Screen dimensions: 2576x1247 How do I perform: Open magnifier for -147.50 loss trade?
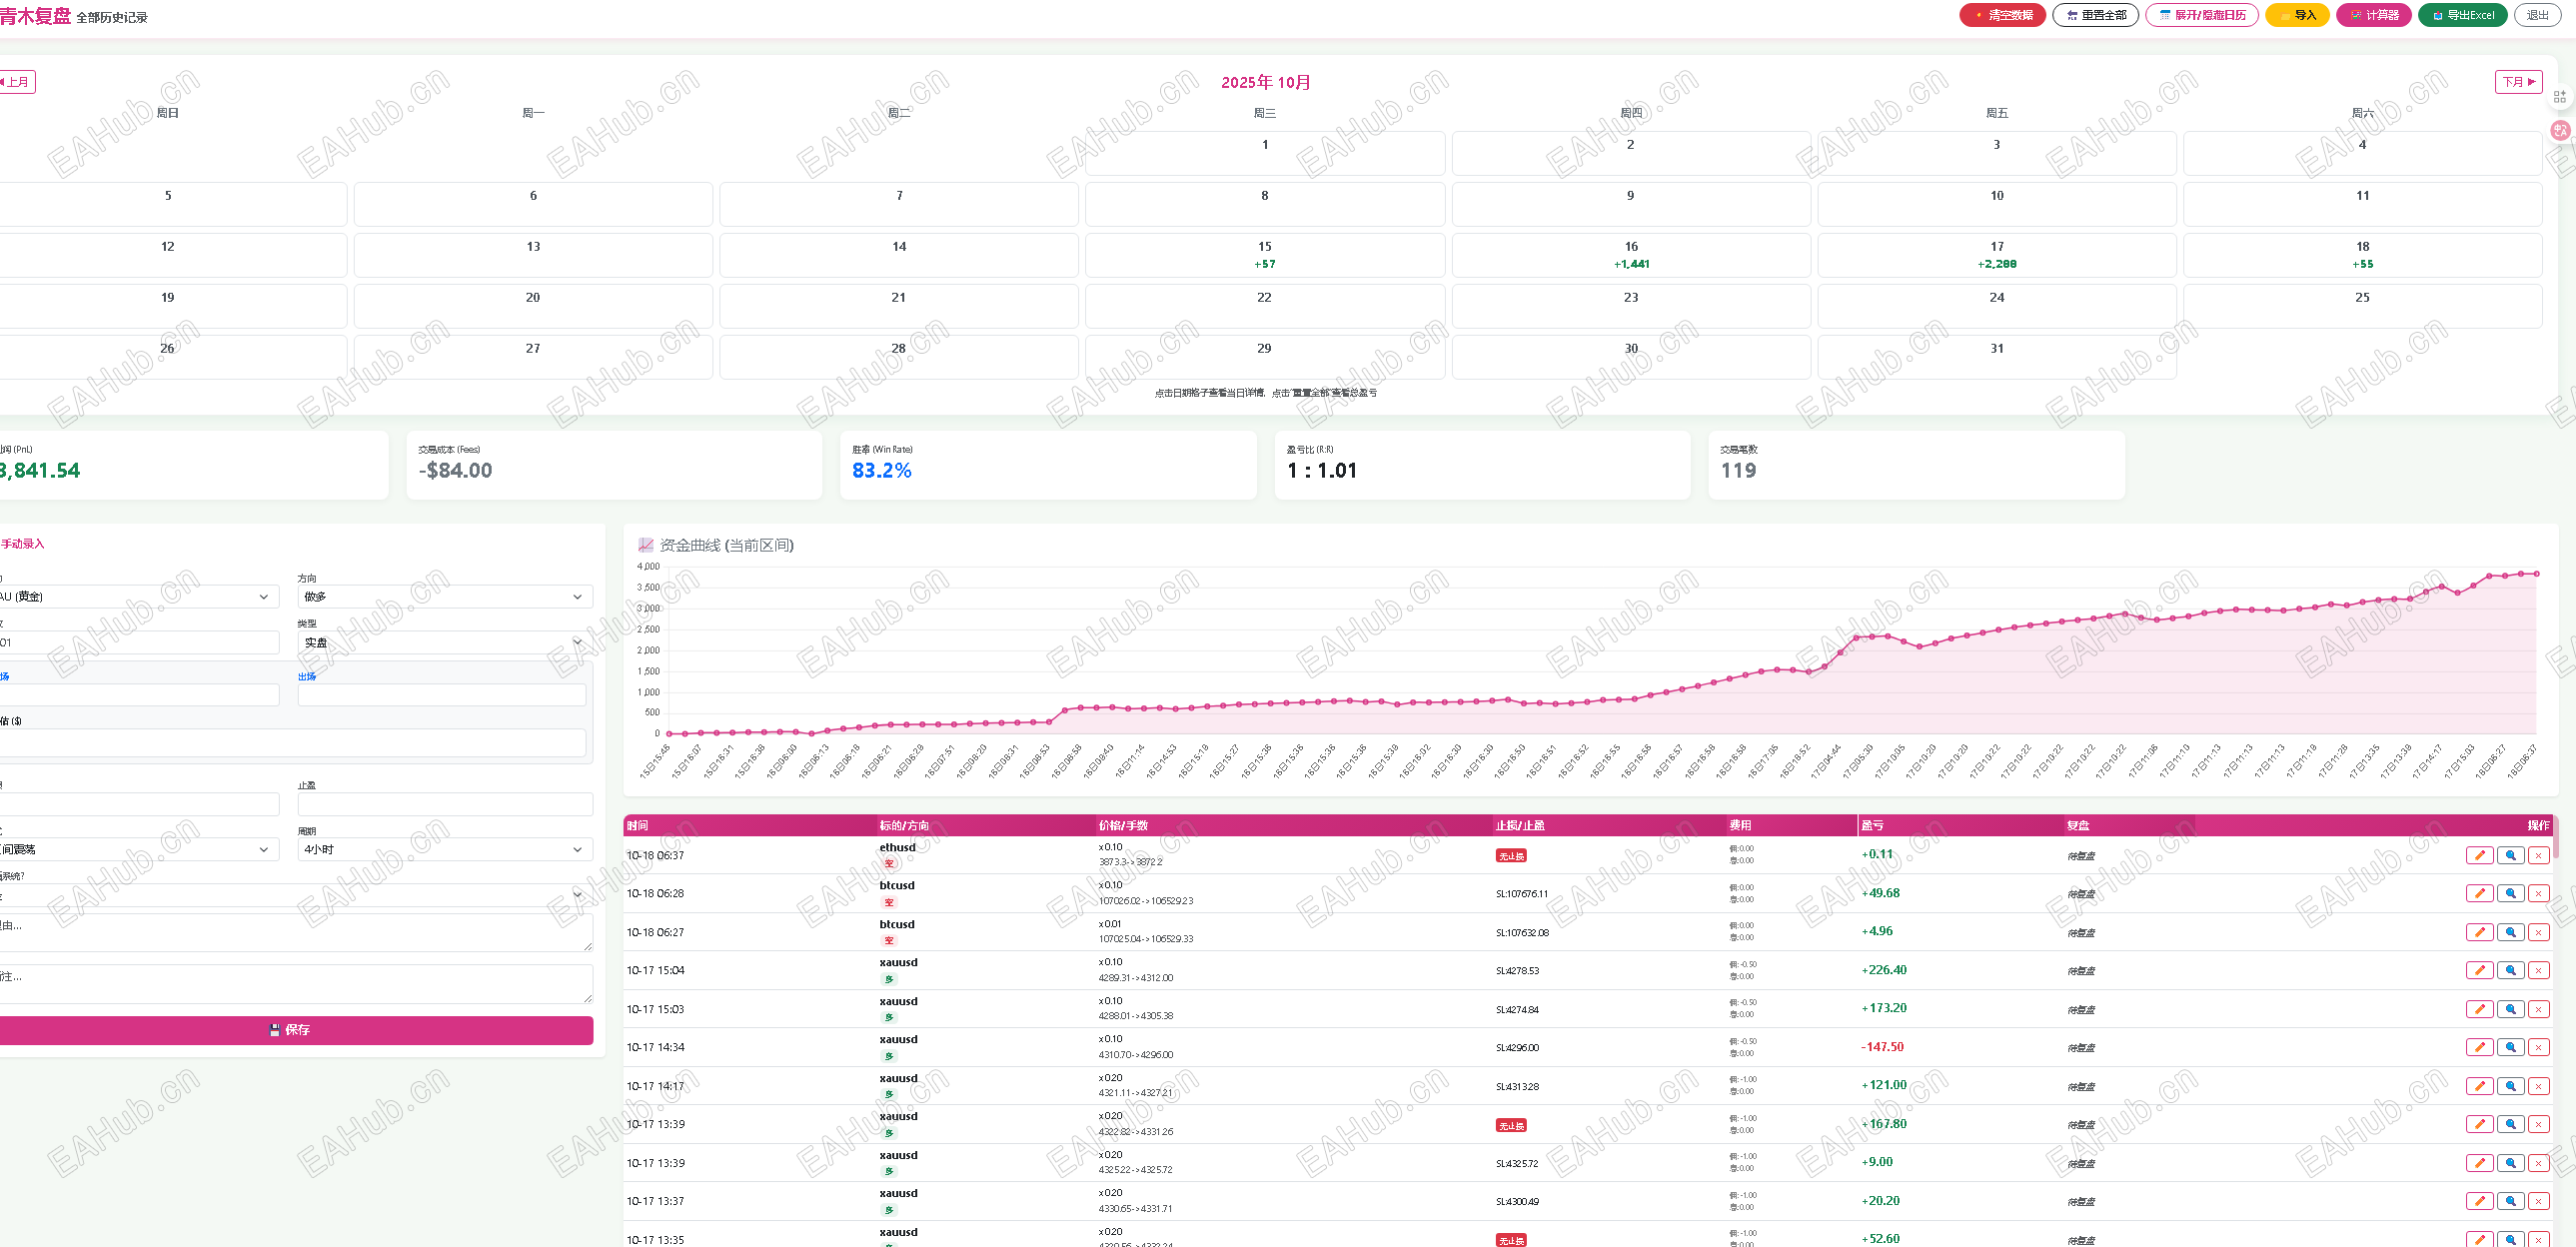tap(2510, 1047)
